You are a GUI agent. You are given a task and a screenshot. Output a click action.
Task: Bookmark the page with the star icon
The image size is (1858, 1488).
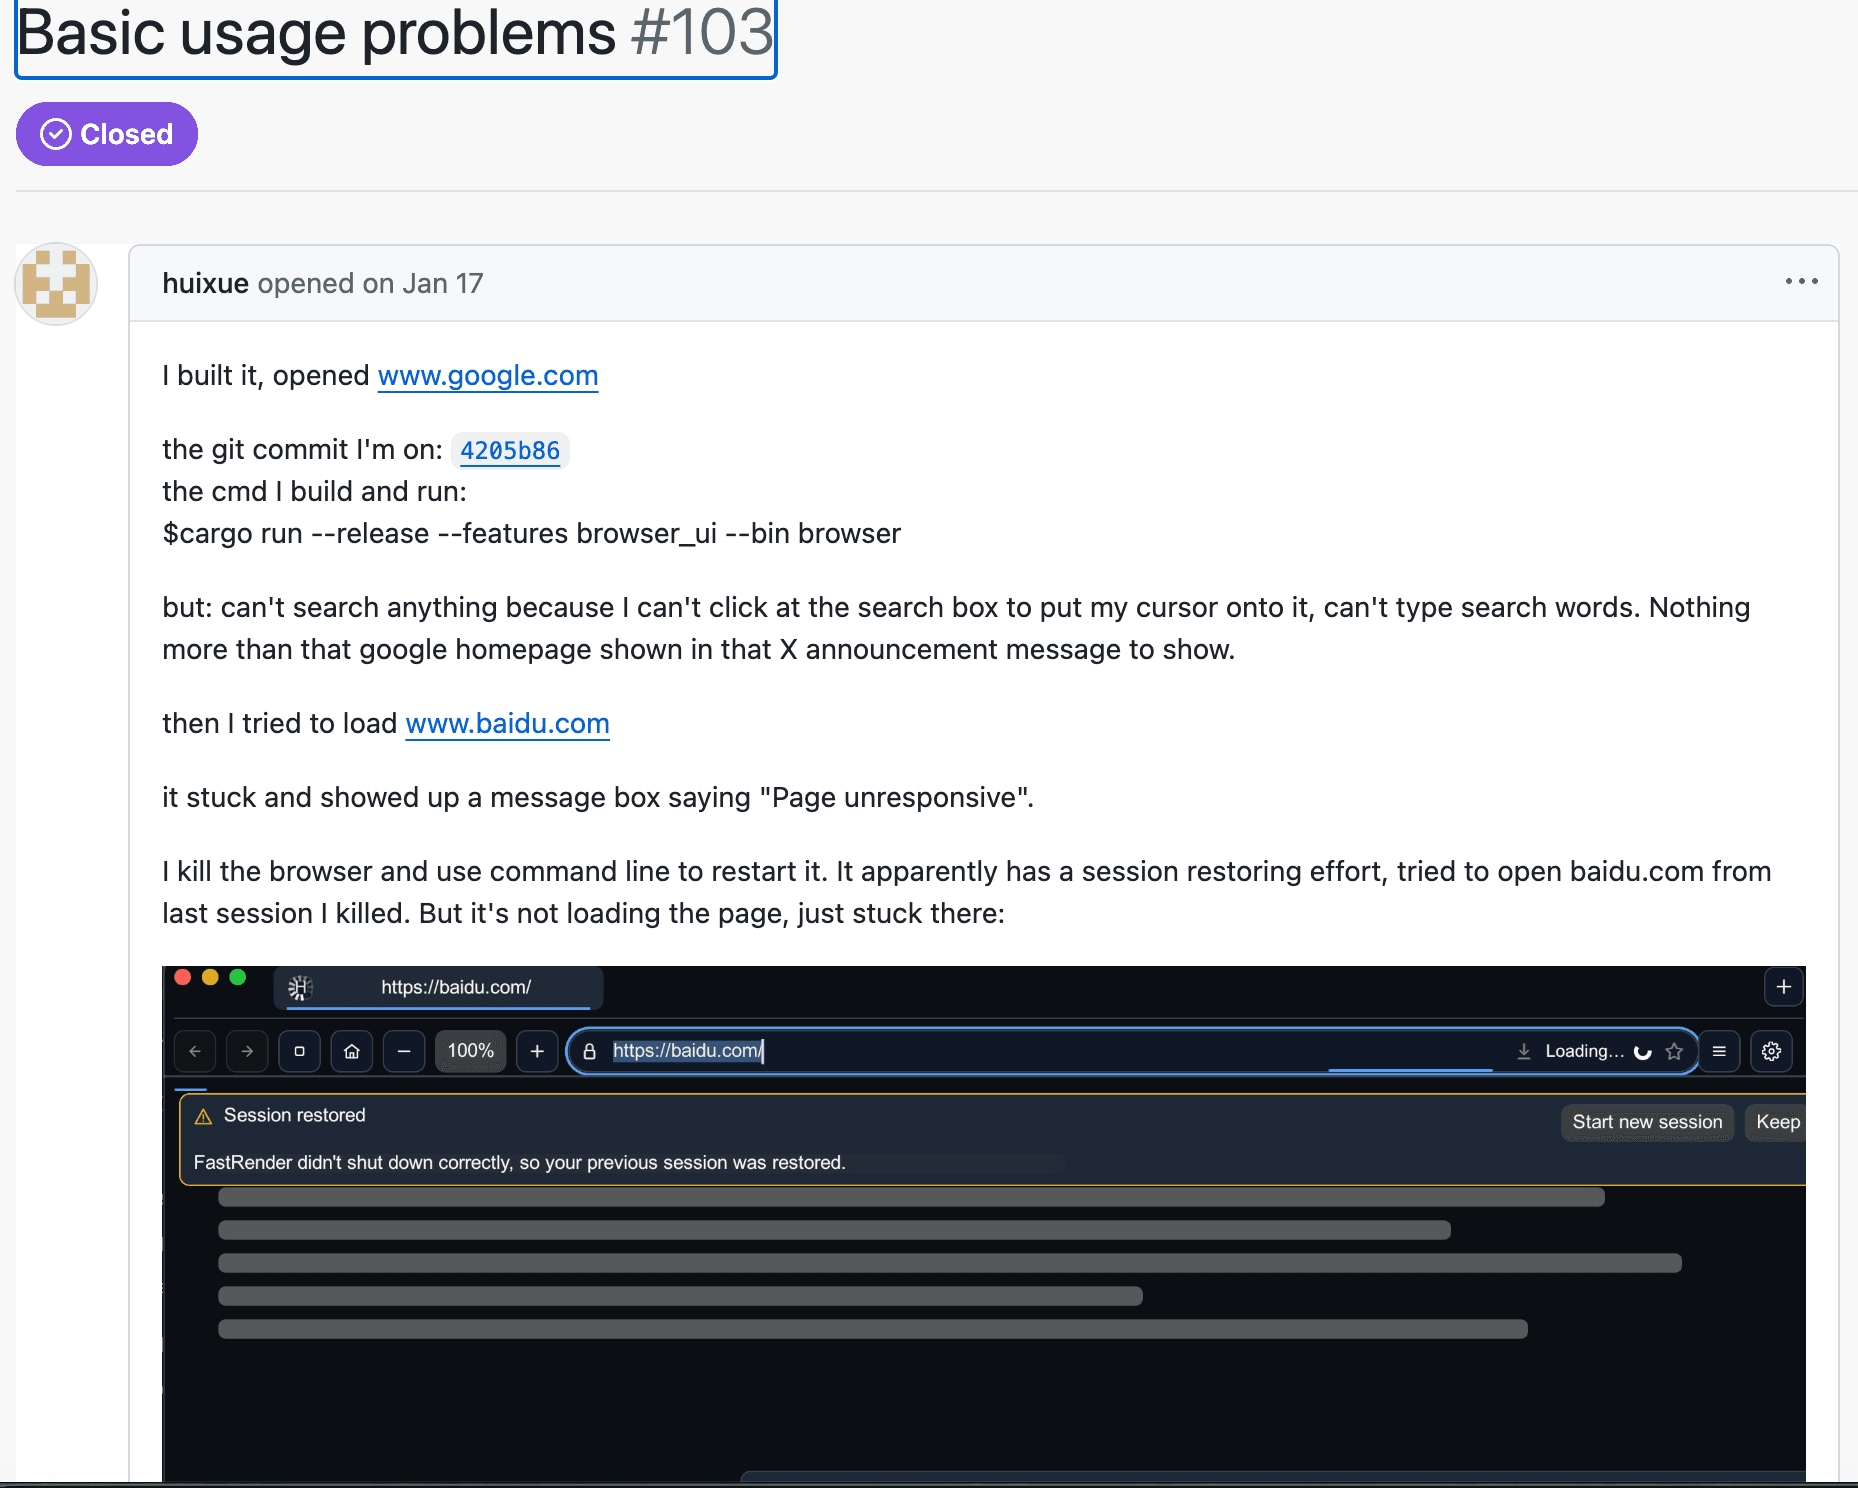click(x=1674, y=1051)
